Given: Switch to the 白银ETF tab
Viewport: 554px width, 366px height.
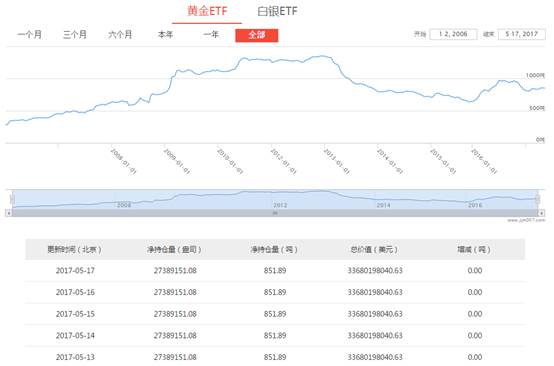Looking at the screenshot, I should click(277, 11).
